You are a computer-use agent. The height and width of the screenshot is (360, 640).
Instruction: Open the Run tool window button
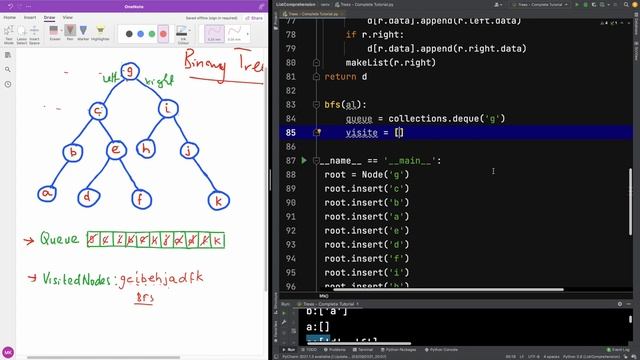tap(289, 350)
